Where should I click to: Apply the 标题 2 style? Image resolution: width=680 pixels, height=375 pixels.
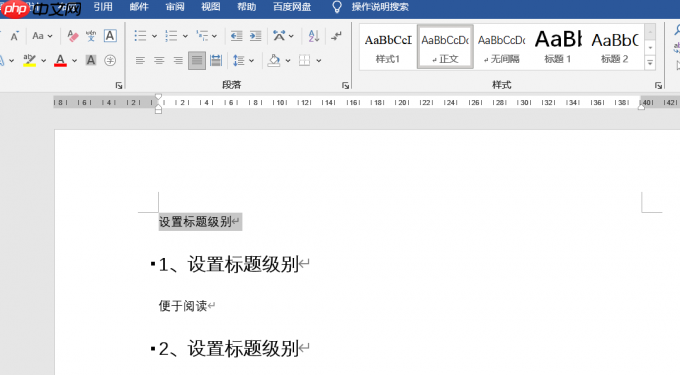[615, 47]
